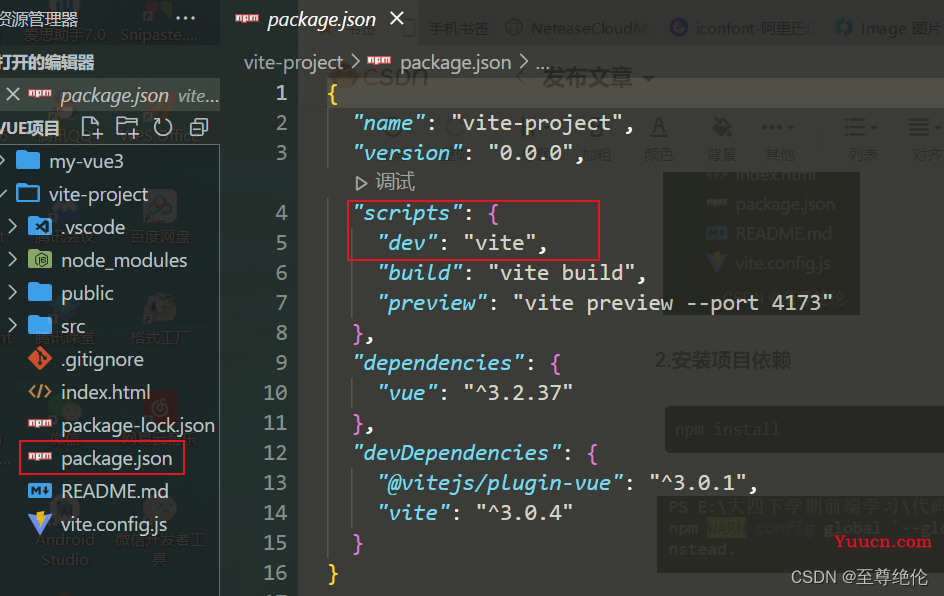Image resolution: width=944 pixels, height=596 pixels.
Task: Click the "preview" script key
Action: click(432, 303)
